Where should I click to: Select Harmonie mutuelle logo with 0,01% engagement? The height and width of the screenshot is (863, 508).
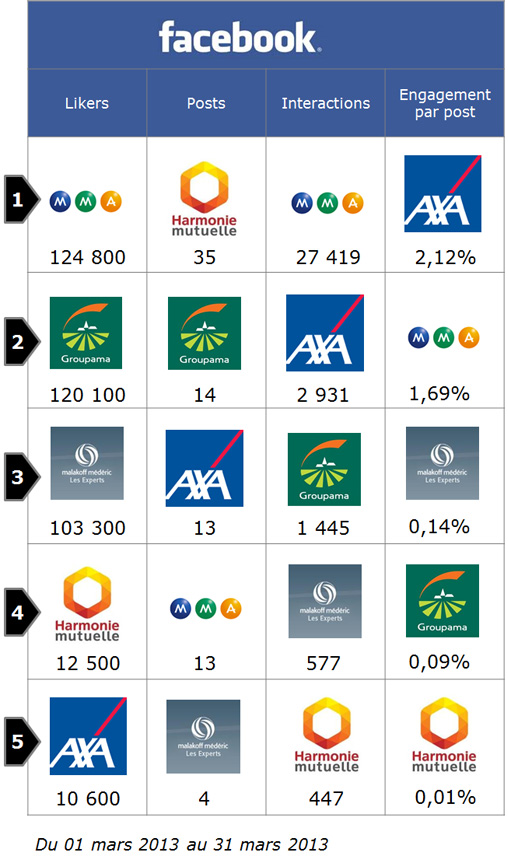(x=444, y=735)
